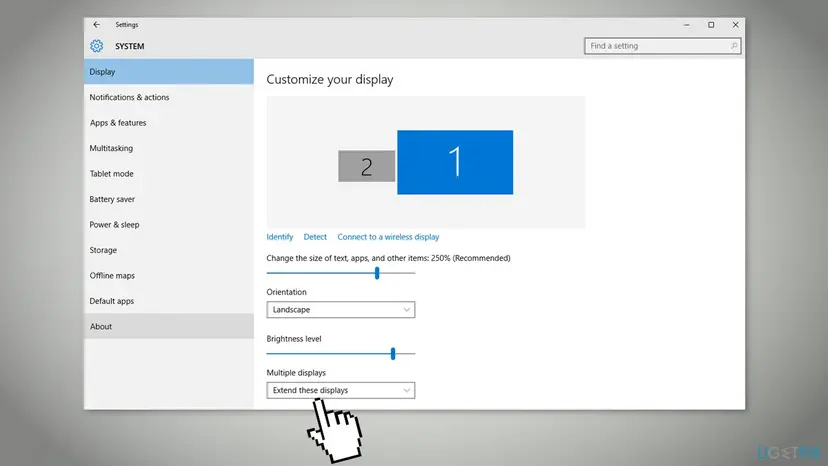Click Connect to a wireless display
Image resolution: width=828 pixels, height=466 pixels.
click(388, 237)
